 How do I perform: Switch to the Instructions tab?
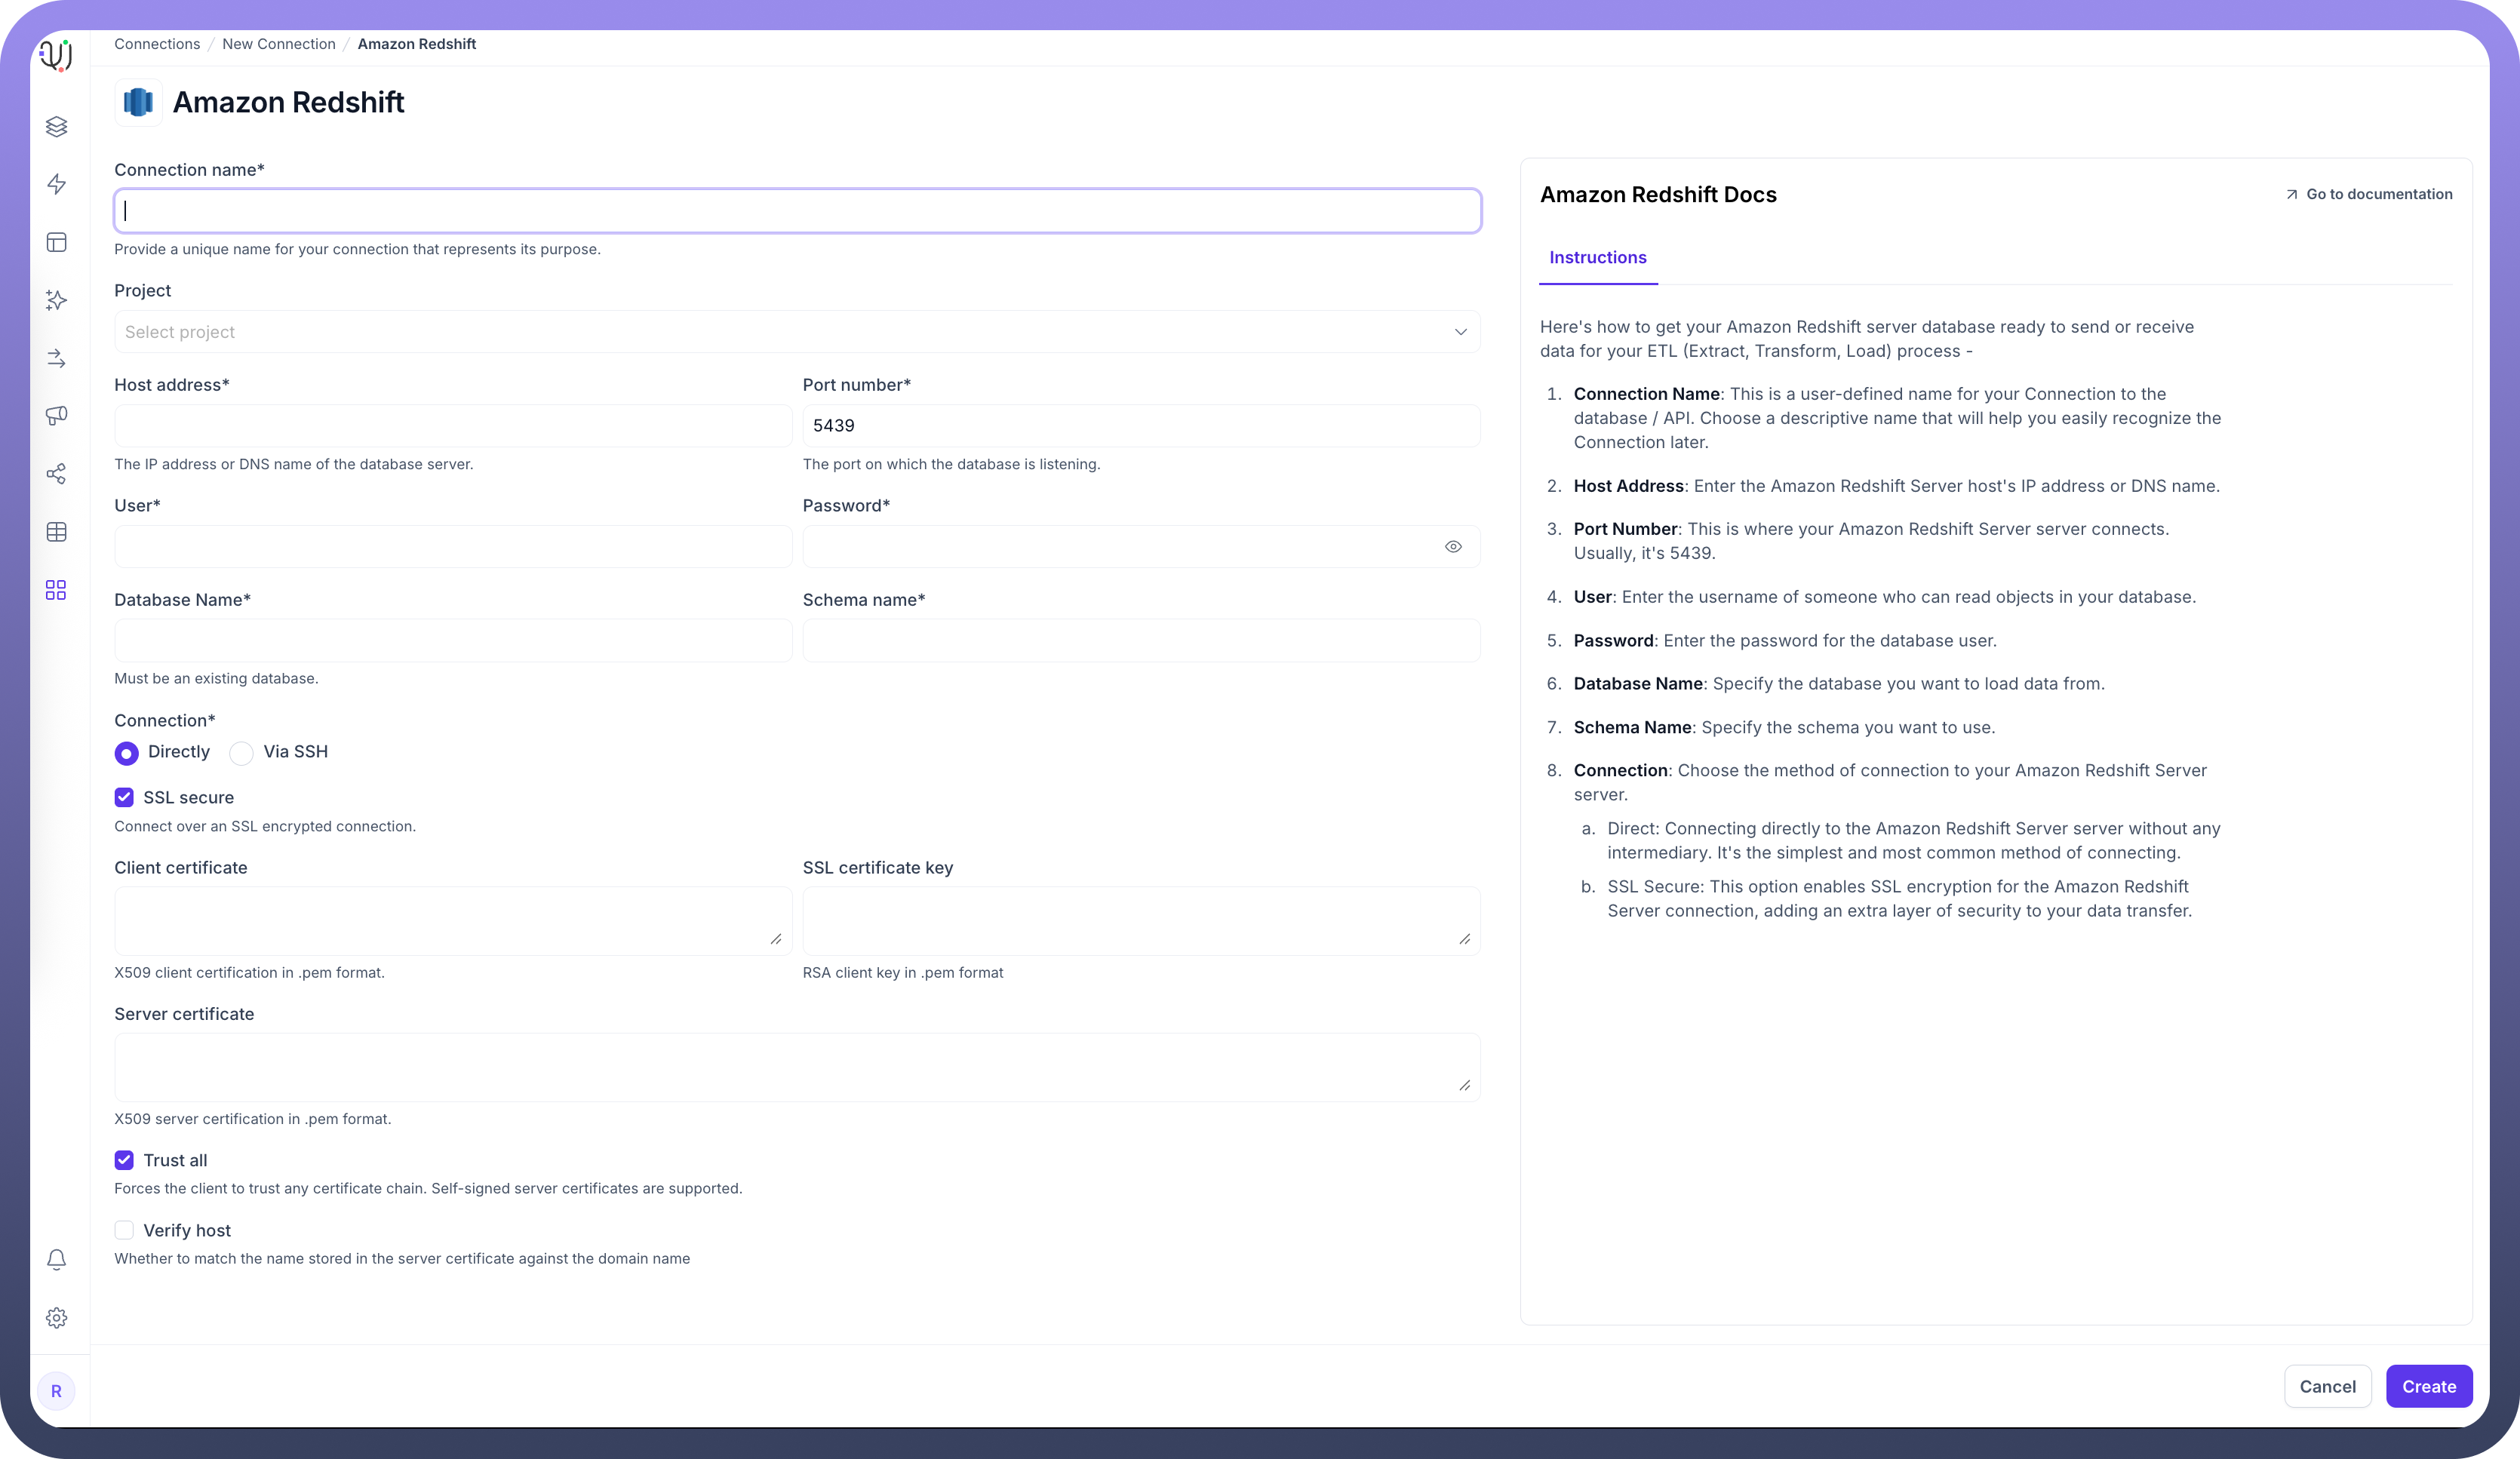(1597, 258)
